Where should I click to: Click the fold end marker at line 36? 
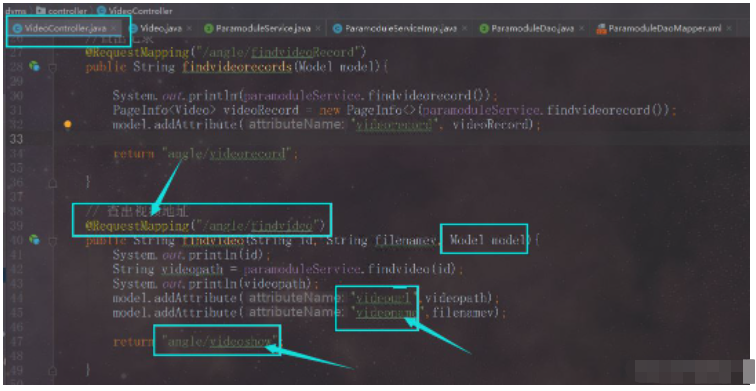53,183
